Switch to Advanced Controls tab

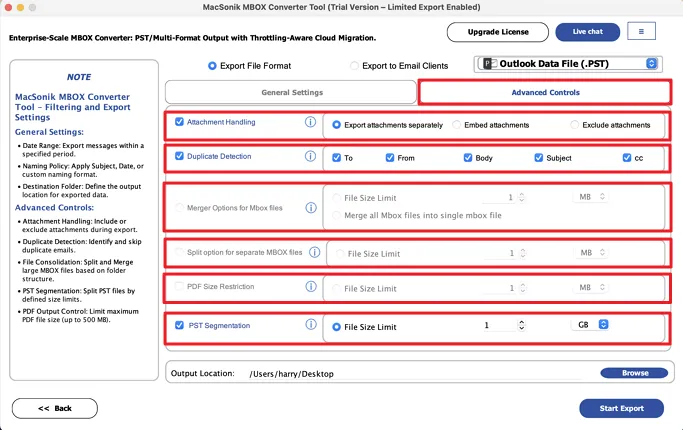point(545,92)
